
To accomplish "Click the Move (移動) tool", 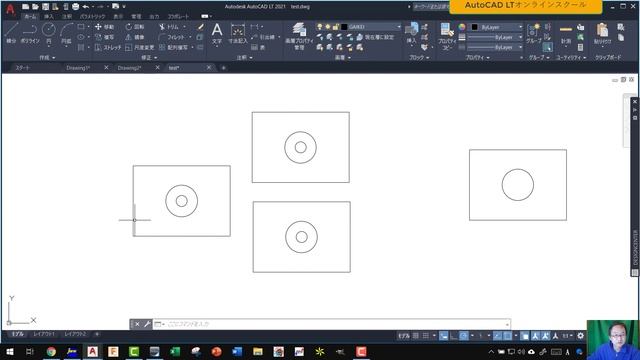I will [x=104, y=27].
